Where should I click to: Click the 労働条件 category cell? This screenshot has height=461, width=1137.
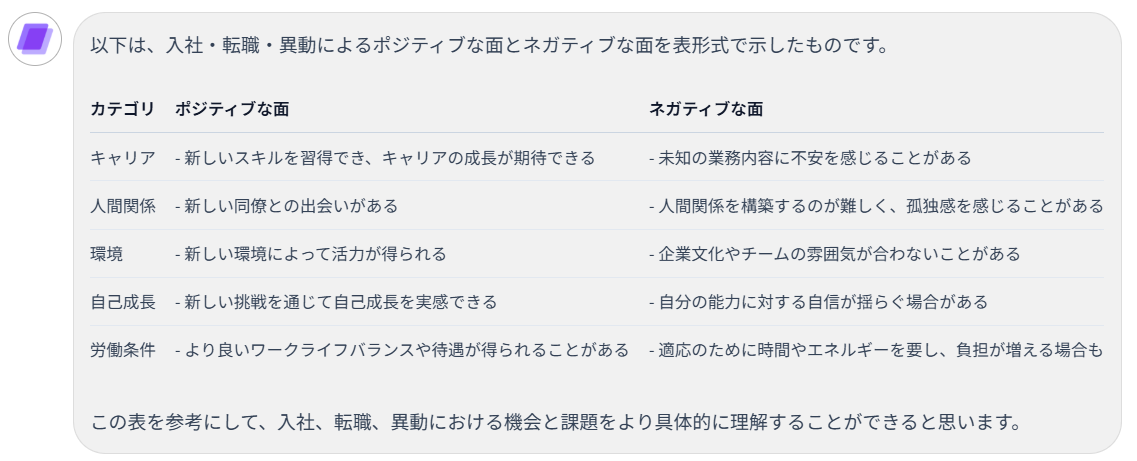coord(123,350)
